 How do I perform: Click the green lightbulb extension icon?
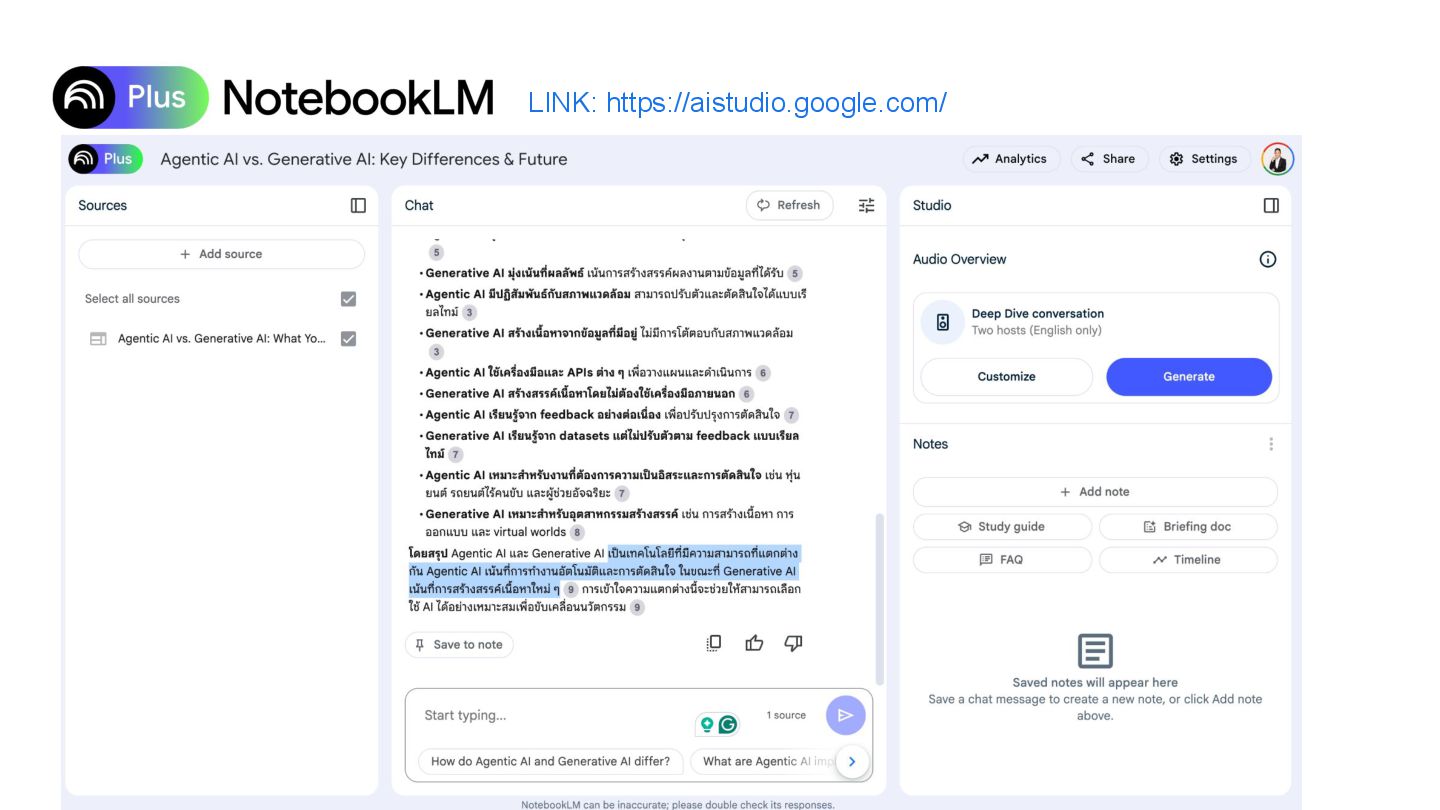coord(707,724)
